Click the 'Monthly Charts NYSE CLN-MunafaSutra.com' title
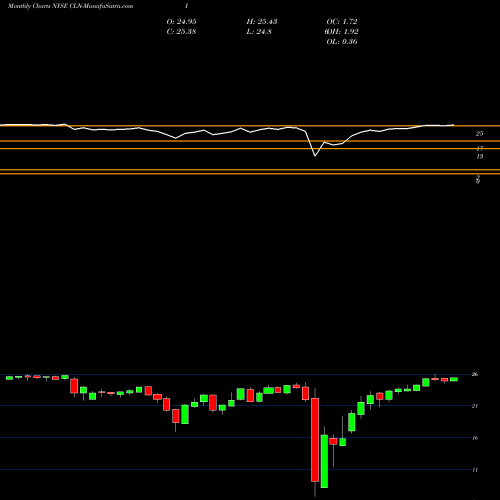This screenshot has height=500, width=500. (x=70, y=6)
